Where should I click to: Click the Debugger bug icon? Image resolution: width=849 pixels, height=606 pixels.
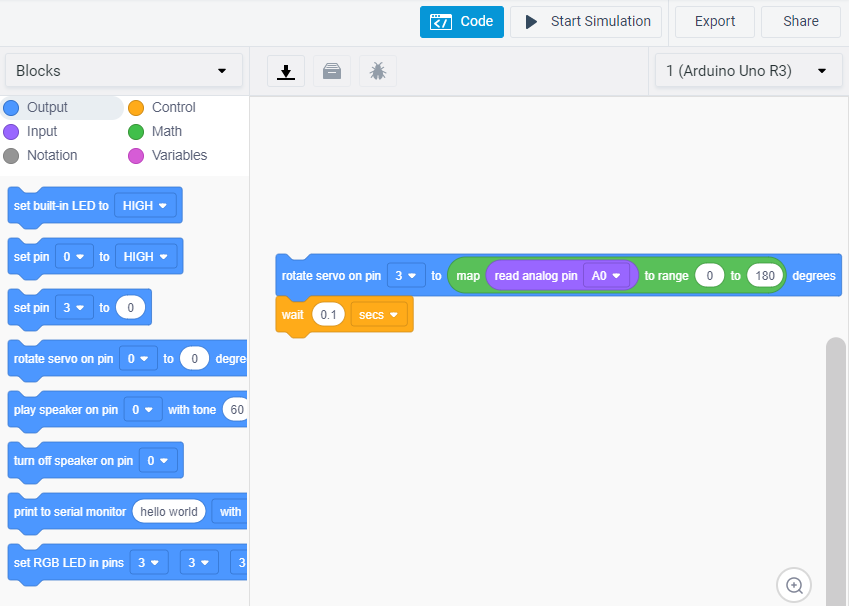point(378,71)
